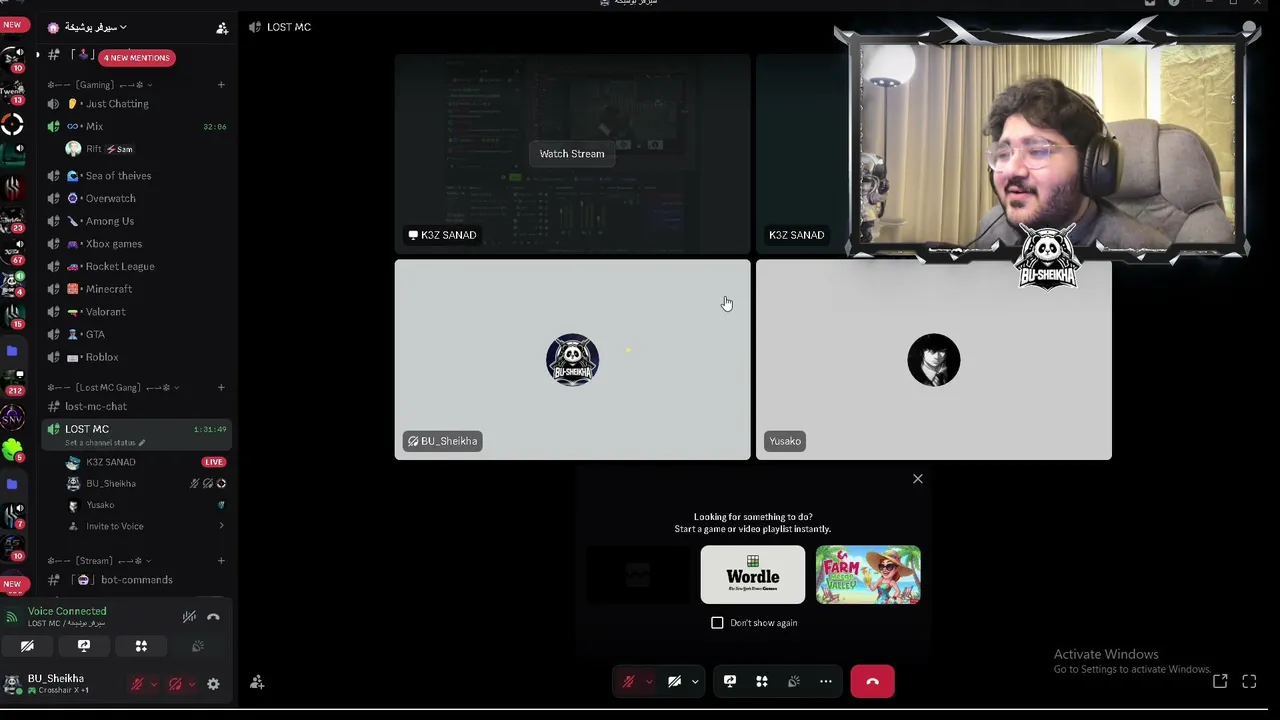Open Activities launcher in the sidebar voice panel
This screenshot has width=1280, height=720.
[141, 646]
